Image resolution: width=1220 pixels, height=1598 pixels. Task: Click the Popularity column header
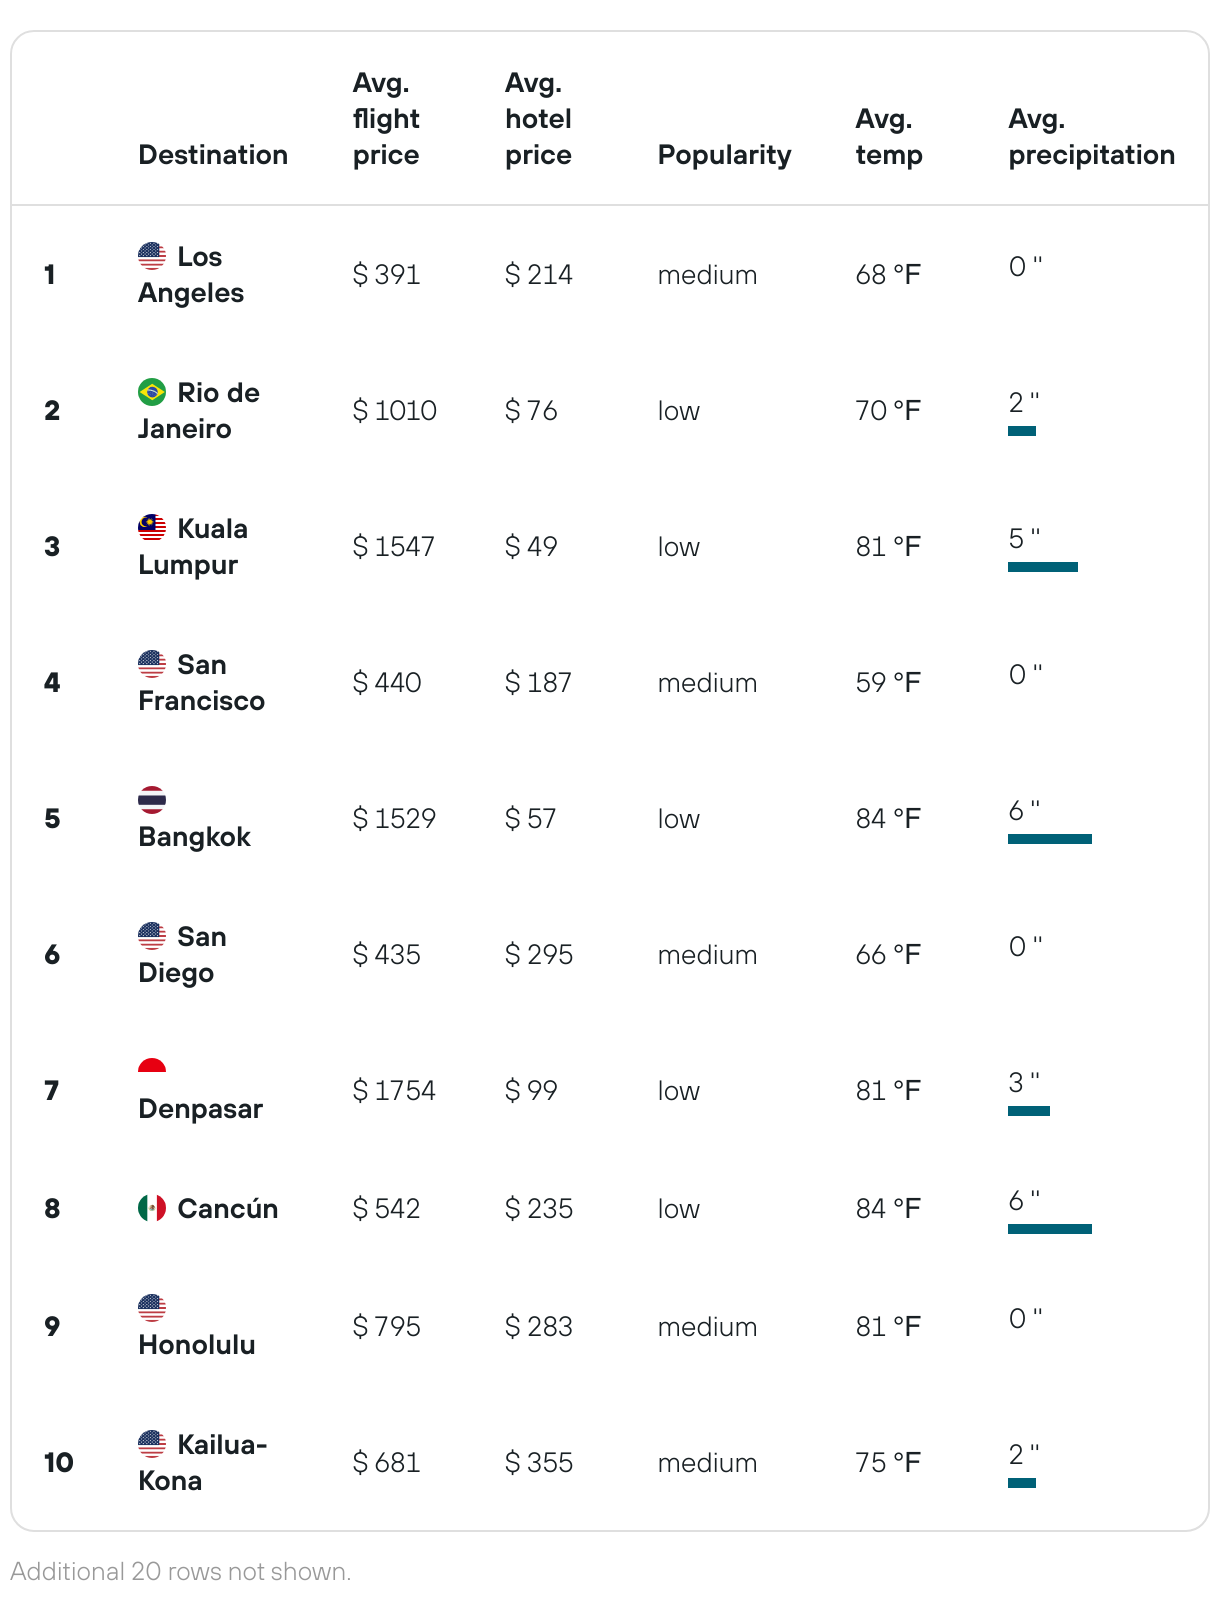(724, 155)
